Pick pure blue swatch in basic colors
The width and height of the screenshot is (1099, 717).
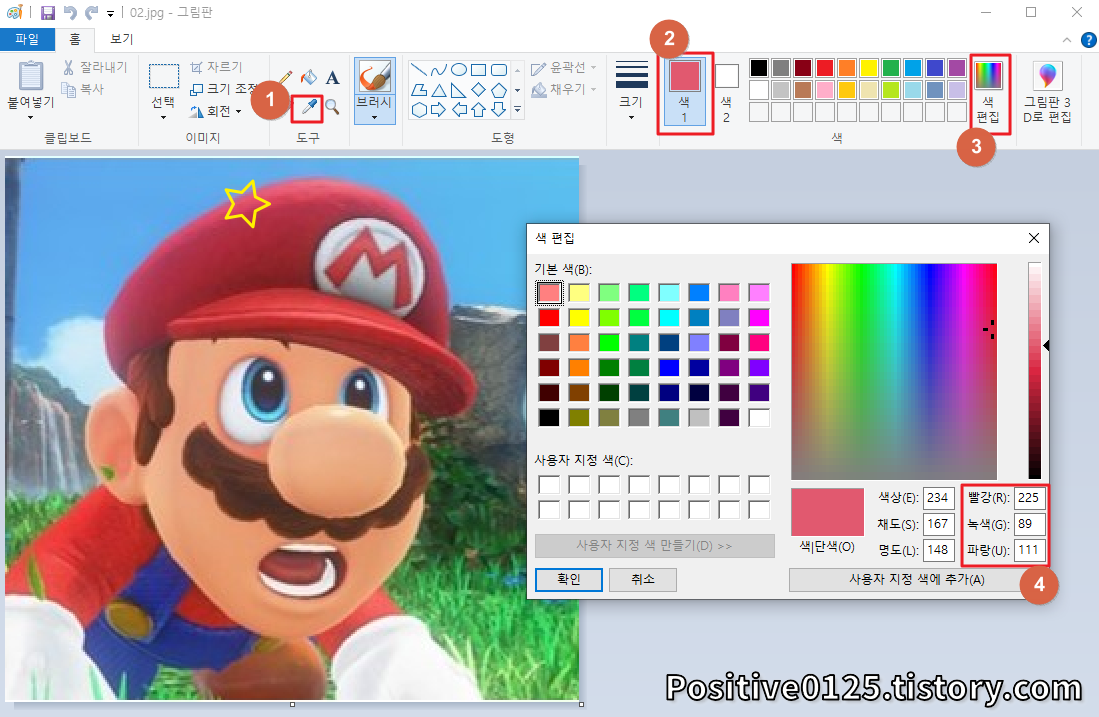(x=669, y=367)
